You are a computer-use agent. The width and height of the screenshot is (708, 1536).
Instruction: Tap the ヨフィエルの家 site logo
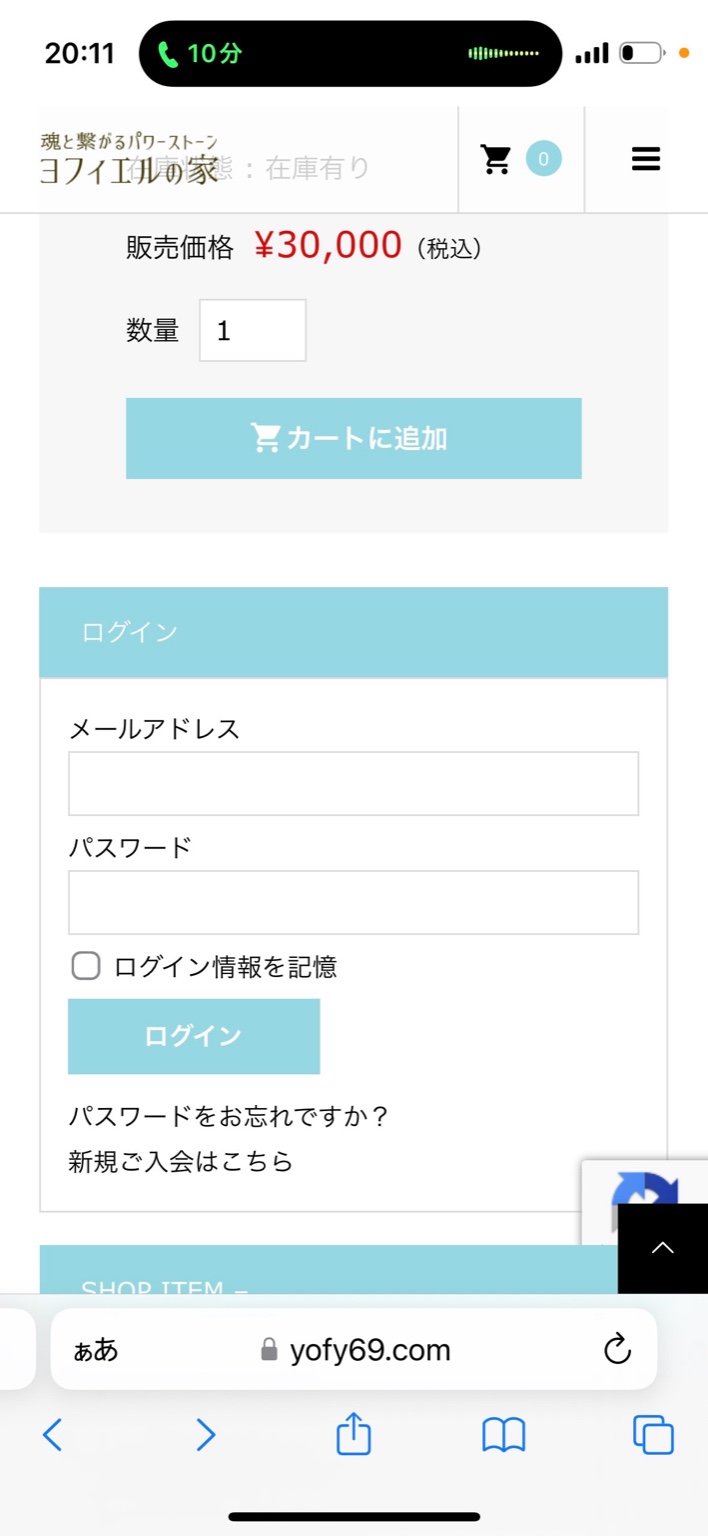129,160
